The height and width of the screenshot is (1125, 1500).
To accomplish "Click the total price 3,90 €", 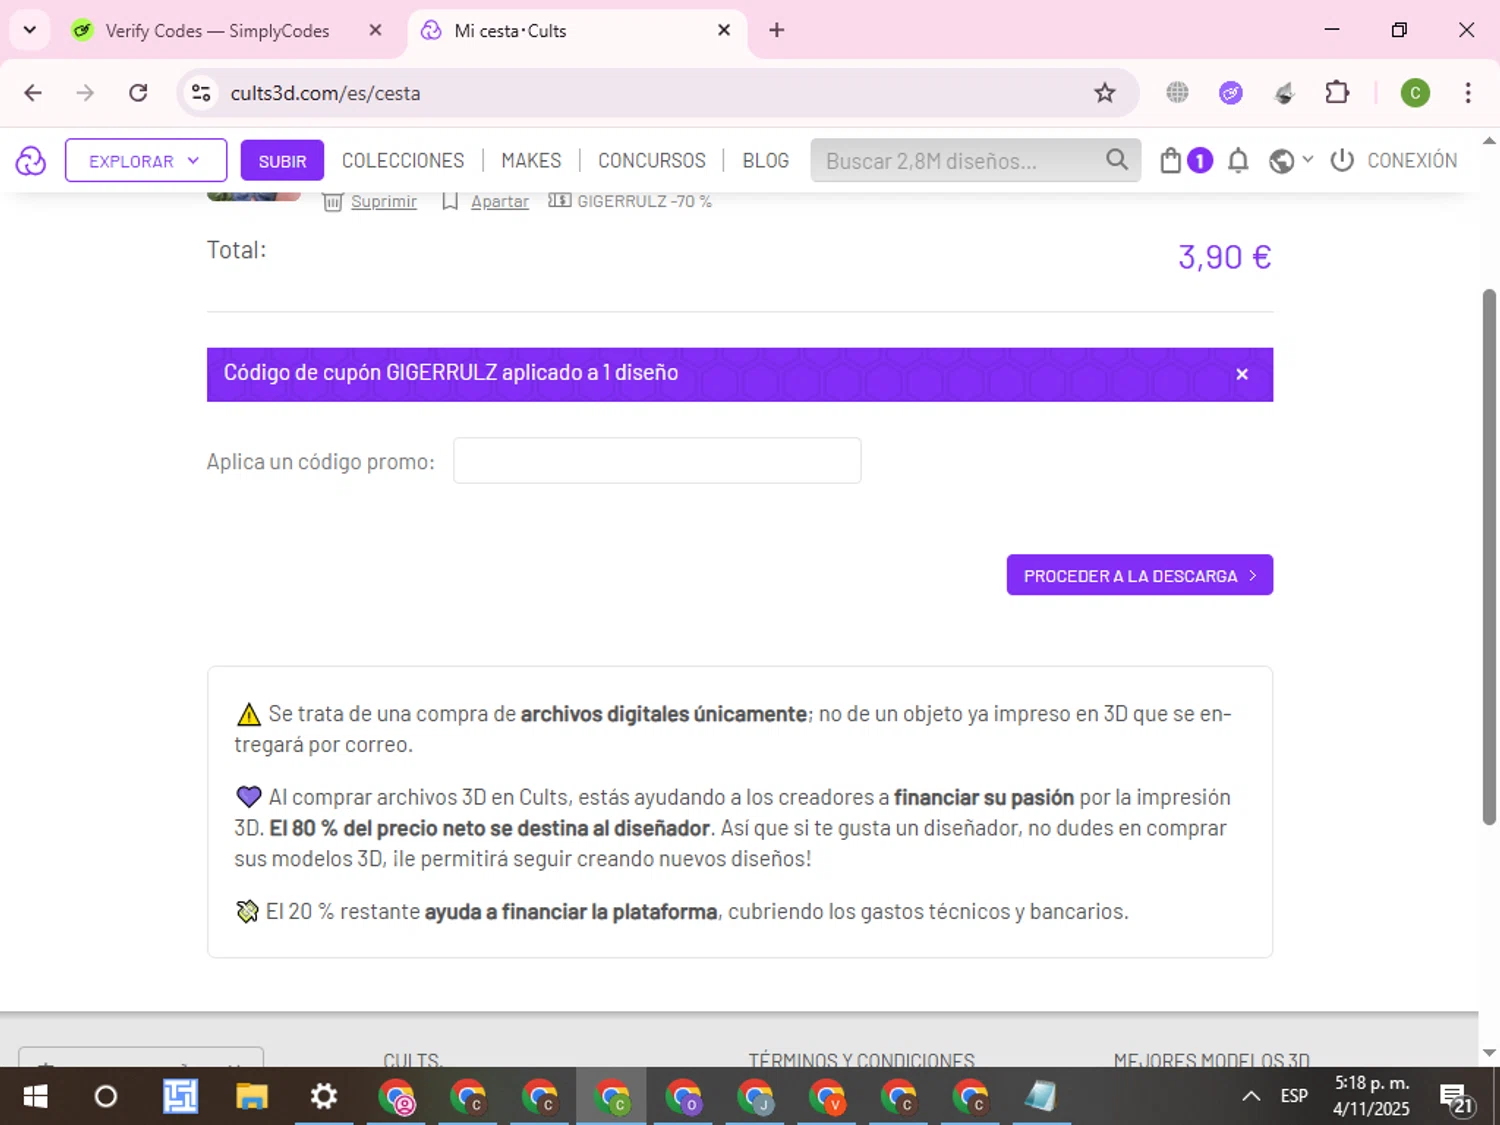I will 1224,257.
